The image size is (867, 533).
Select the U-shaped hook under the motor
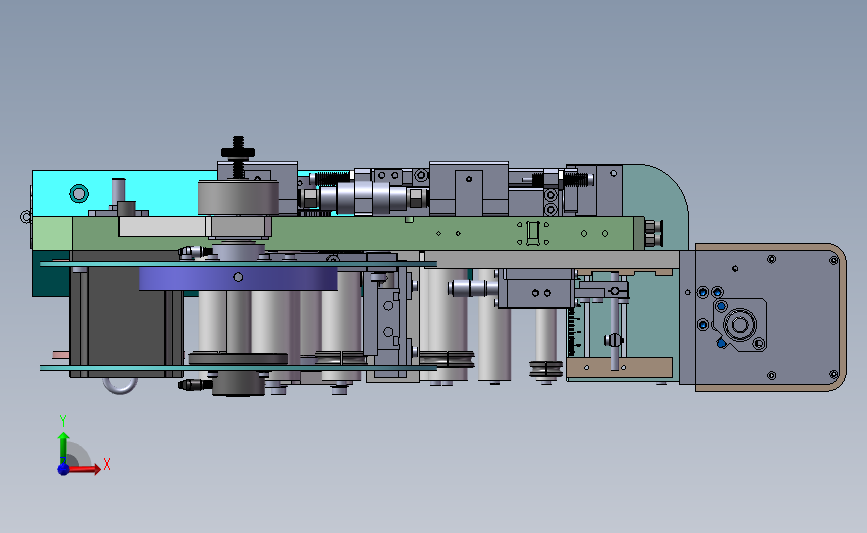pos(120,385)
